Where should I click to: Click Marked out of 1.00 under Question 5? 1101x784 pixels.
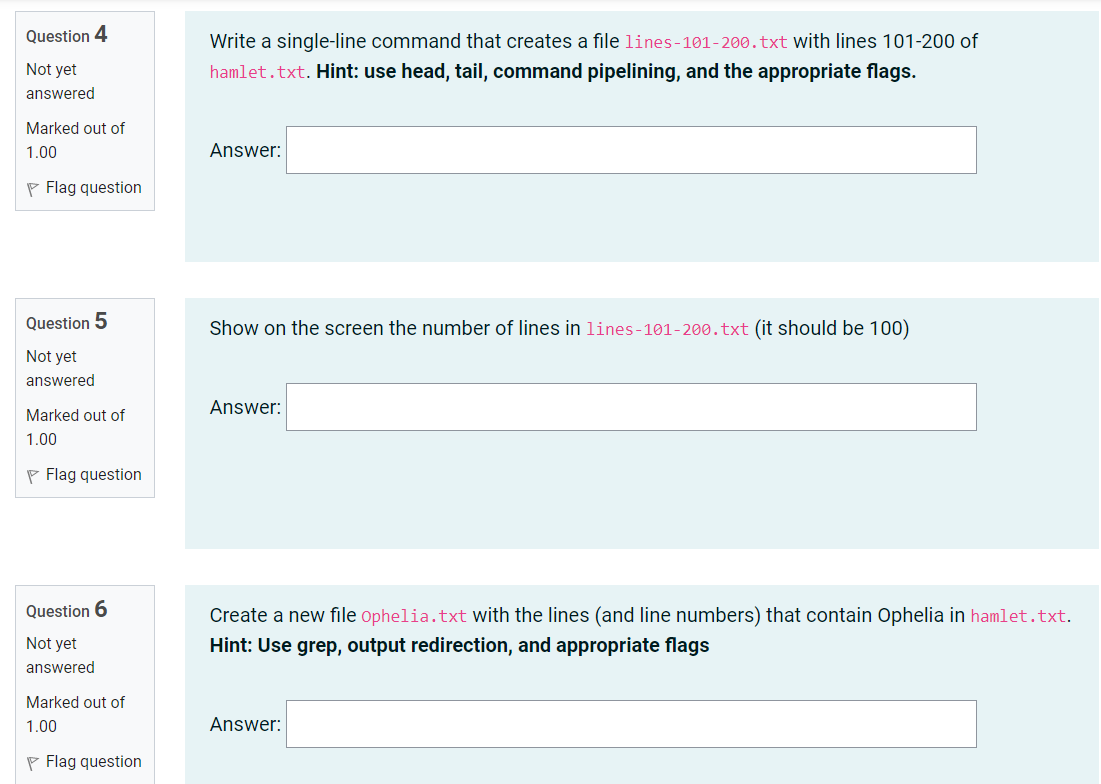point(75,427)
